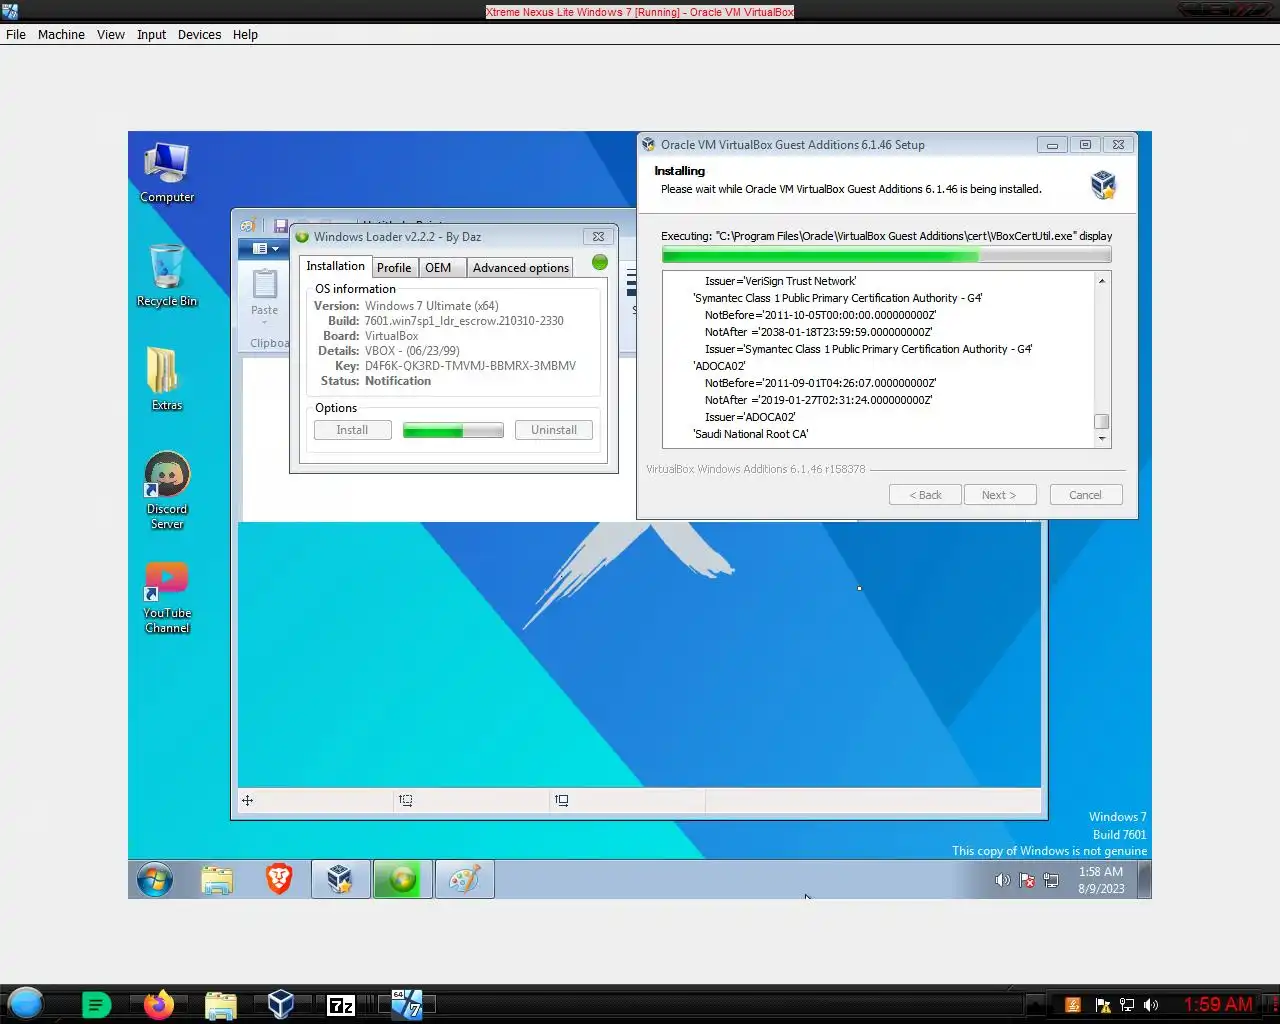The width and height of the screenshot is (1280, 1024).
Task: Click the Uninstall button in Windows Loader
Action: (x=554, y=430)
